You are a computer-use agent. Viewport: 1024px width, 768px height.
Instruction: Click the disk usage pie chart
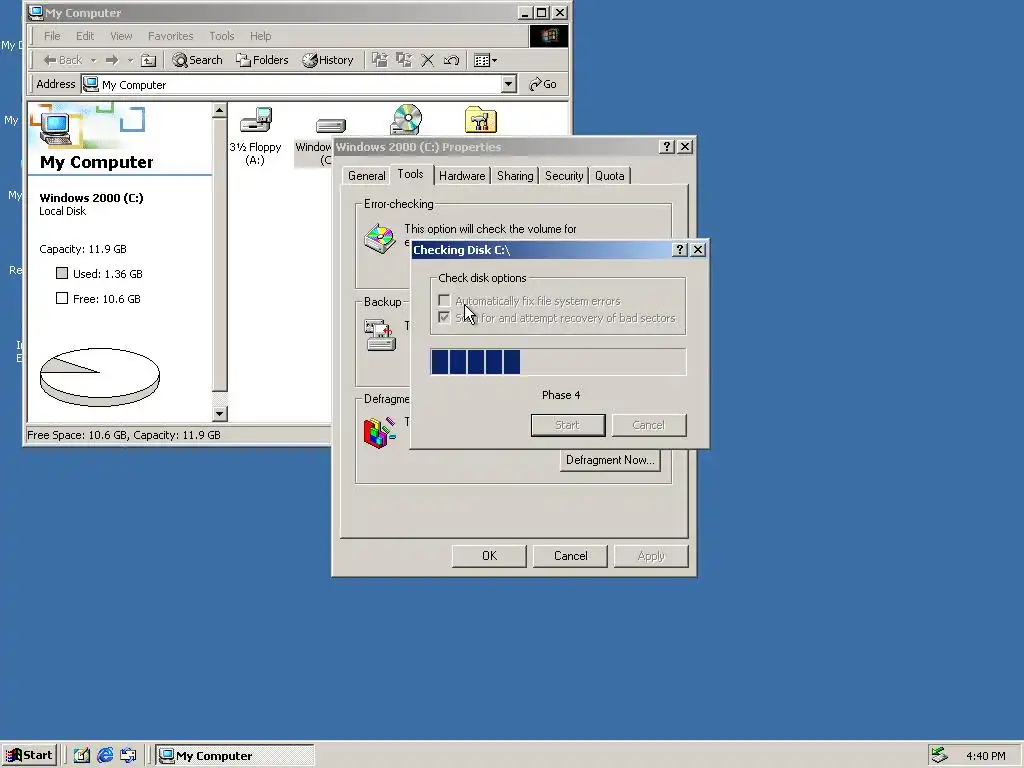pos(100,377)
